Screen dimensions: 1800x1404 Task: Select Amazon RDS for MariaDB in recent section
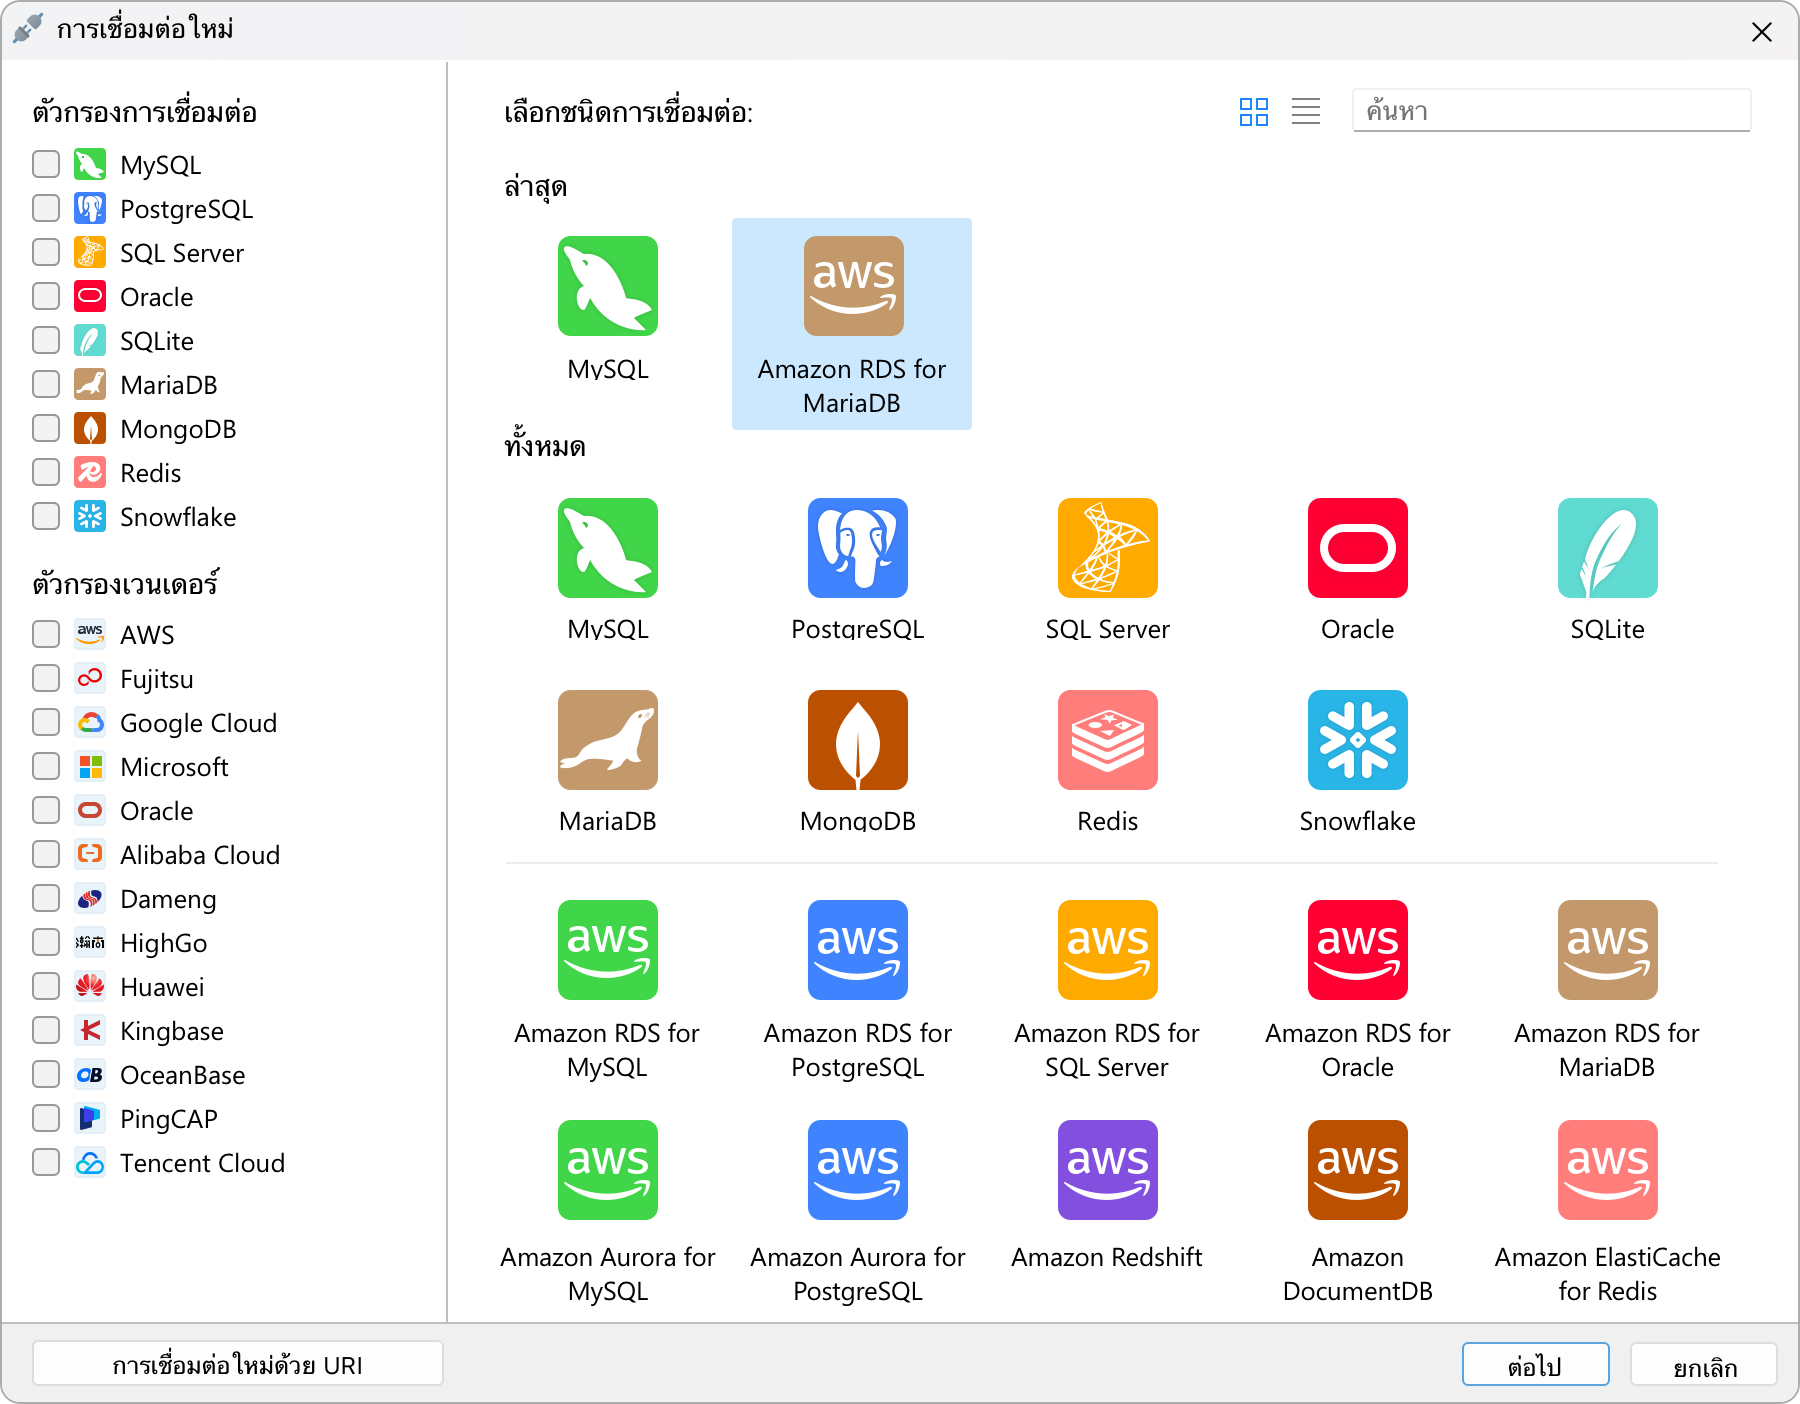[x=852, y=324]
